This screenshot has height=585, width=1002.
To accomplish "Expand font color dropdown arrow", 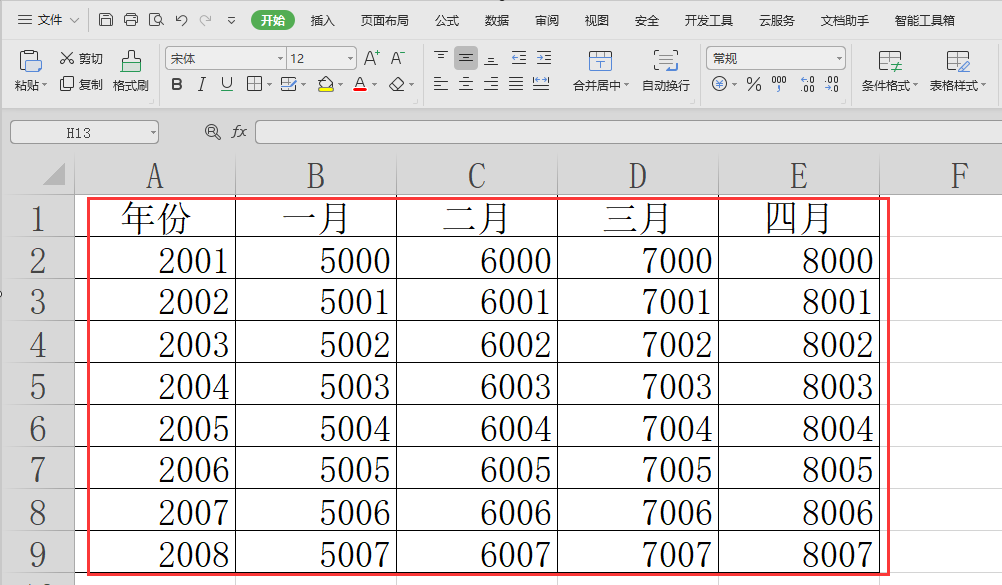I will click(x=374, y=85).
